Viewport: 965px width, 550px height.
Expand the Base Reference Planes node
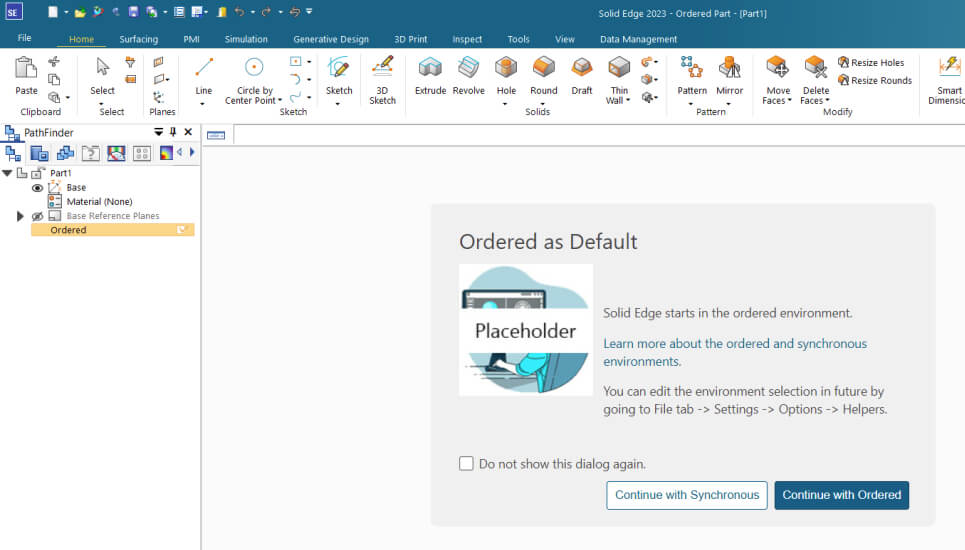pyautogui.click(x=20, y=216)
